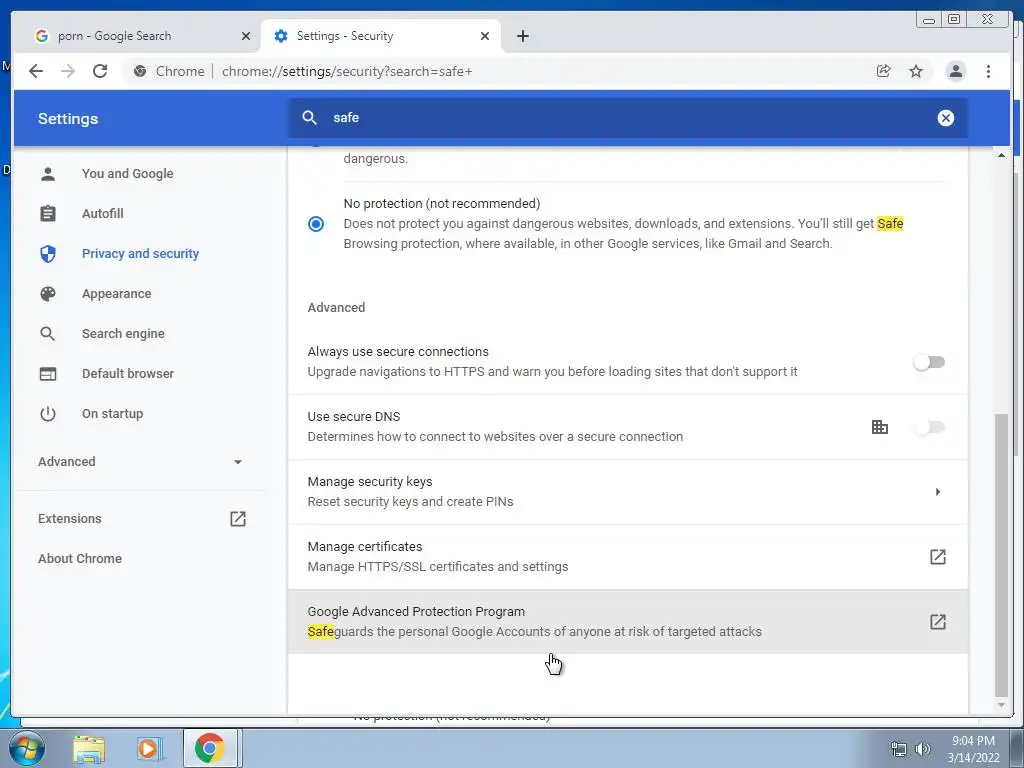Toggle Always use secure connections switch

929,362
